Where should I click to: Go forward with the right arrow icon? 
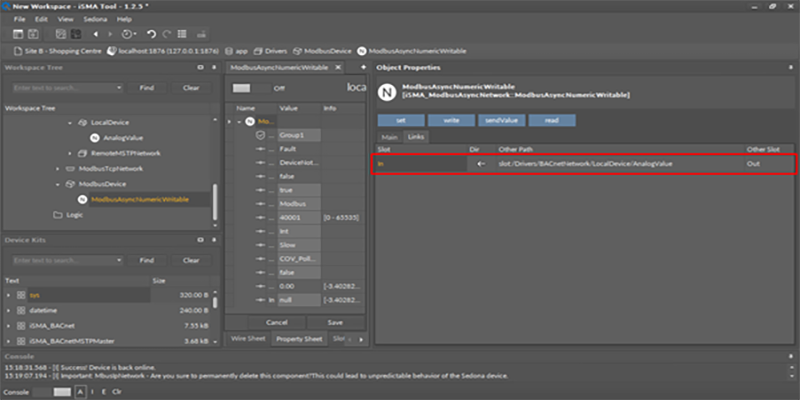pyautogui.click(x=110, y=34)
